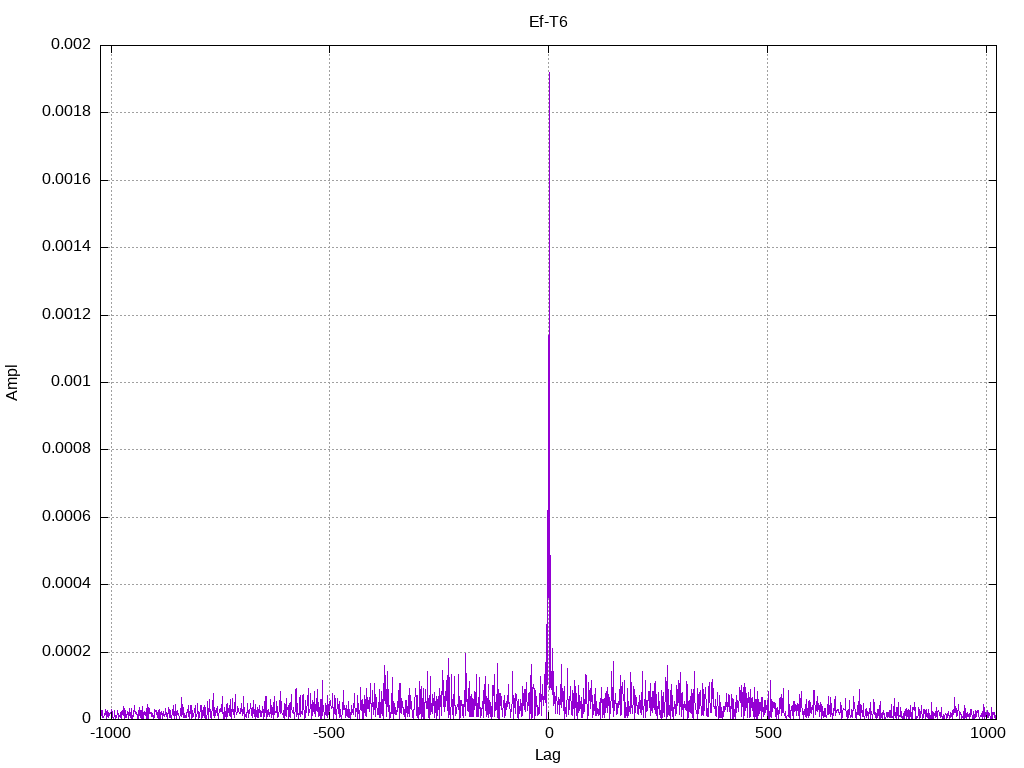Click the x-axis tick label 500

click(768, 733)
